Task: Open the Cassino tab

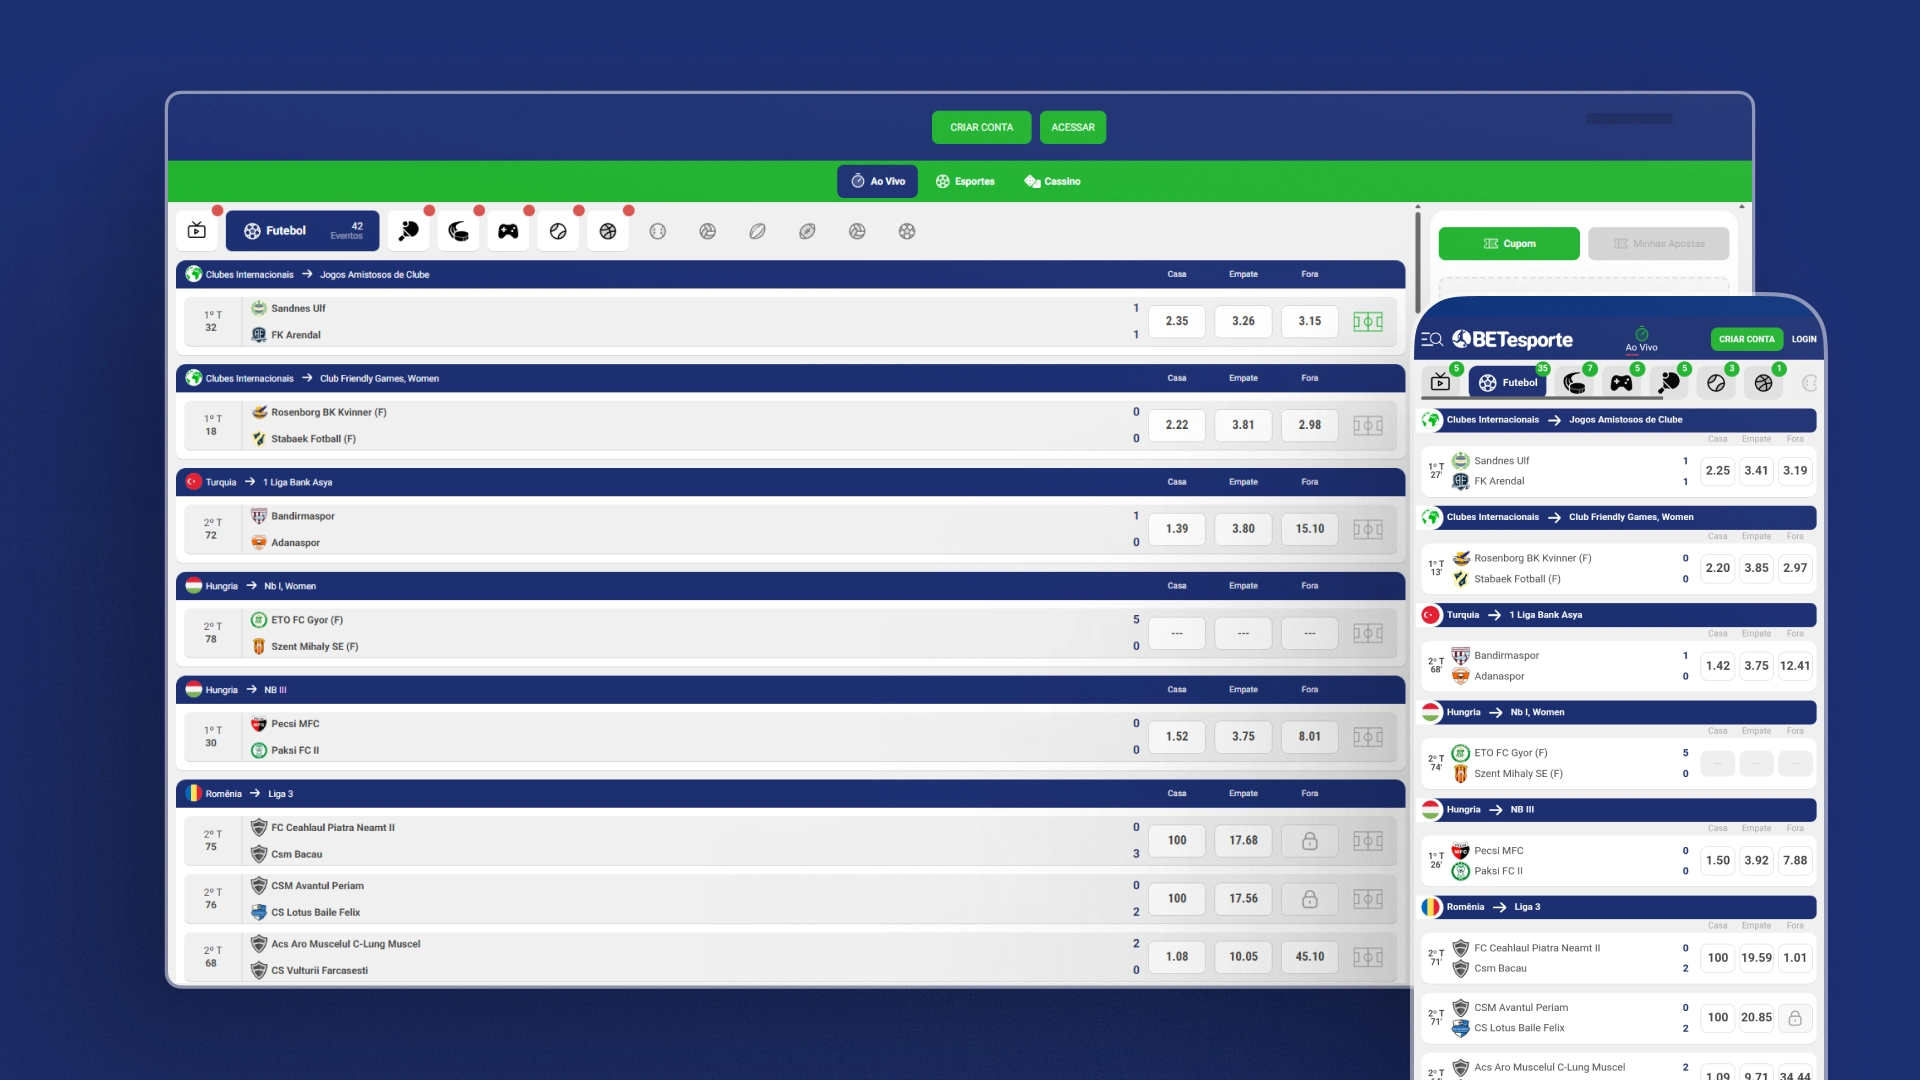Action: (x=1052, y=181)
